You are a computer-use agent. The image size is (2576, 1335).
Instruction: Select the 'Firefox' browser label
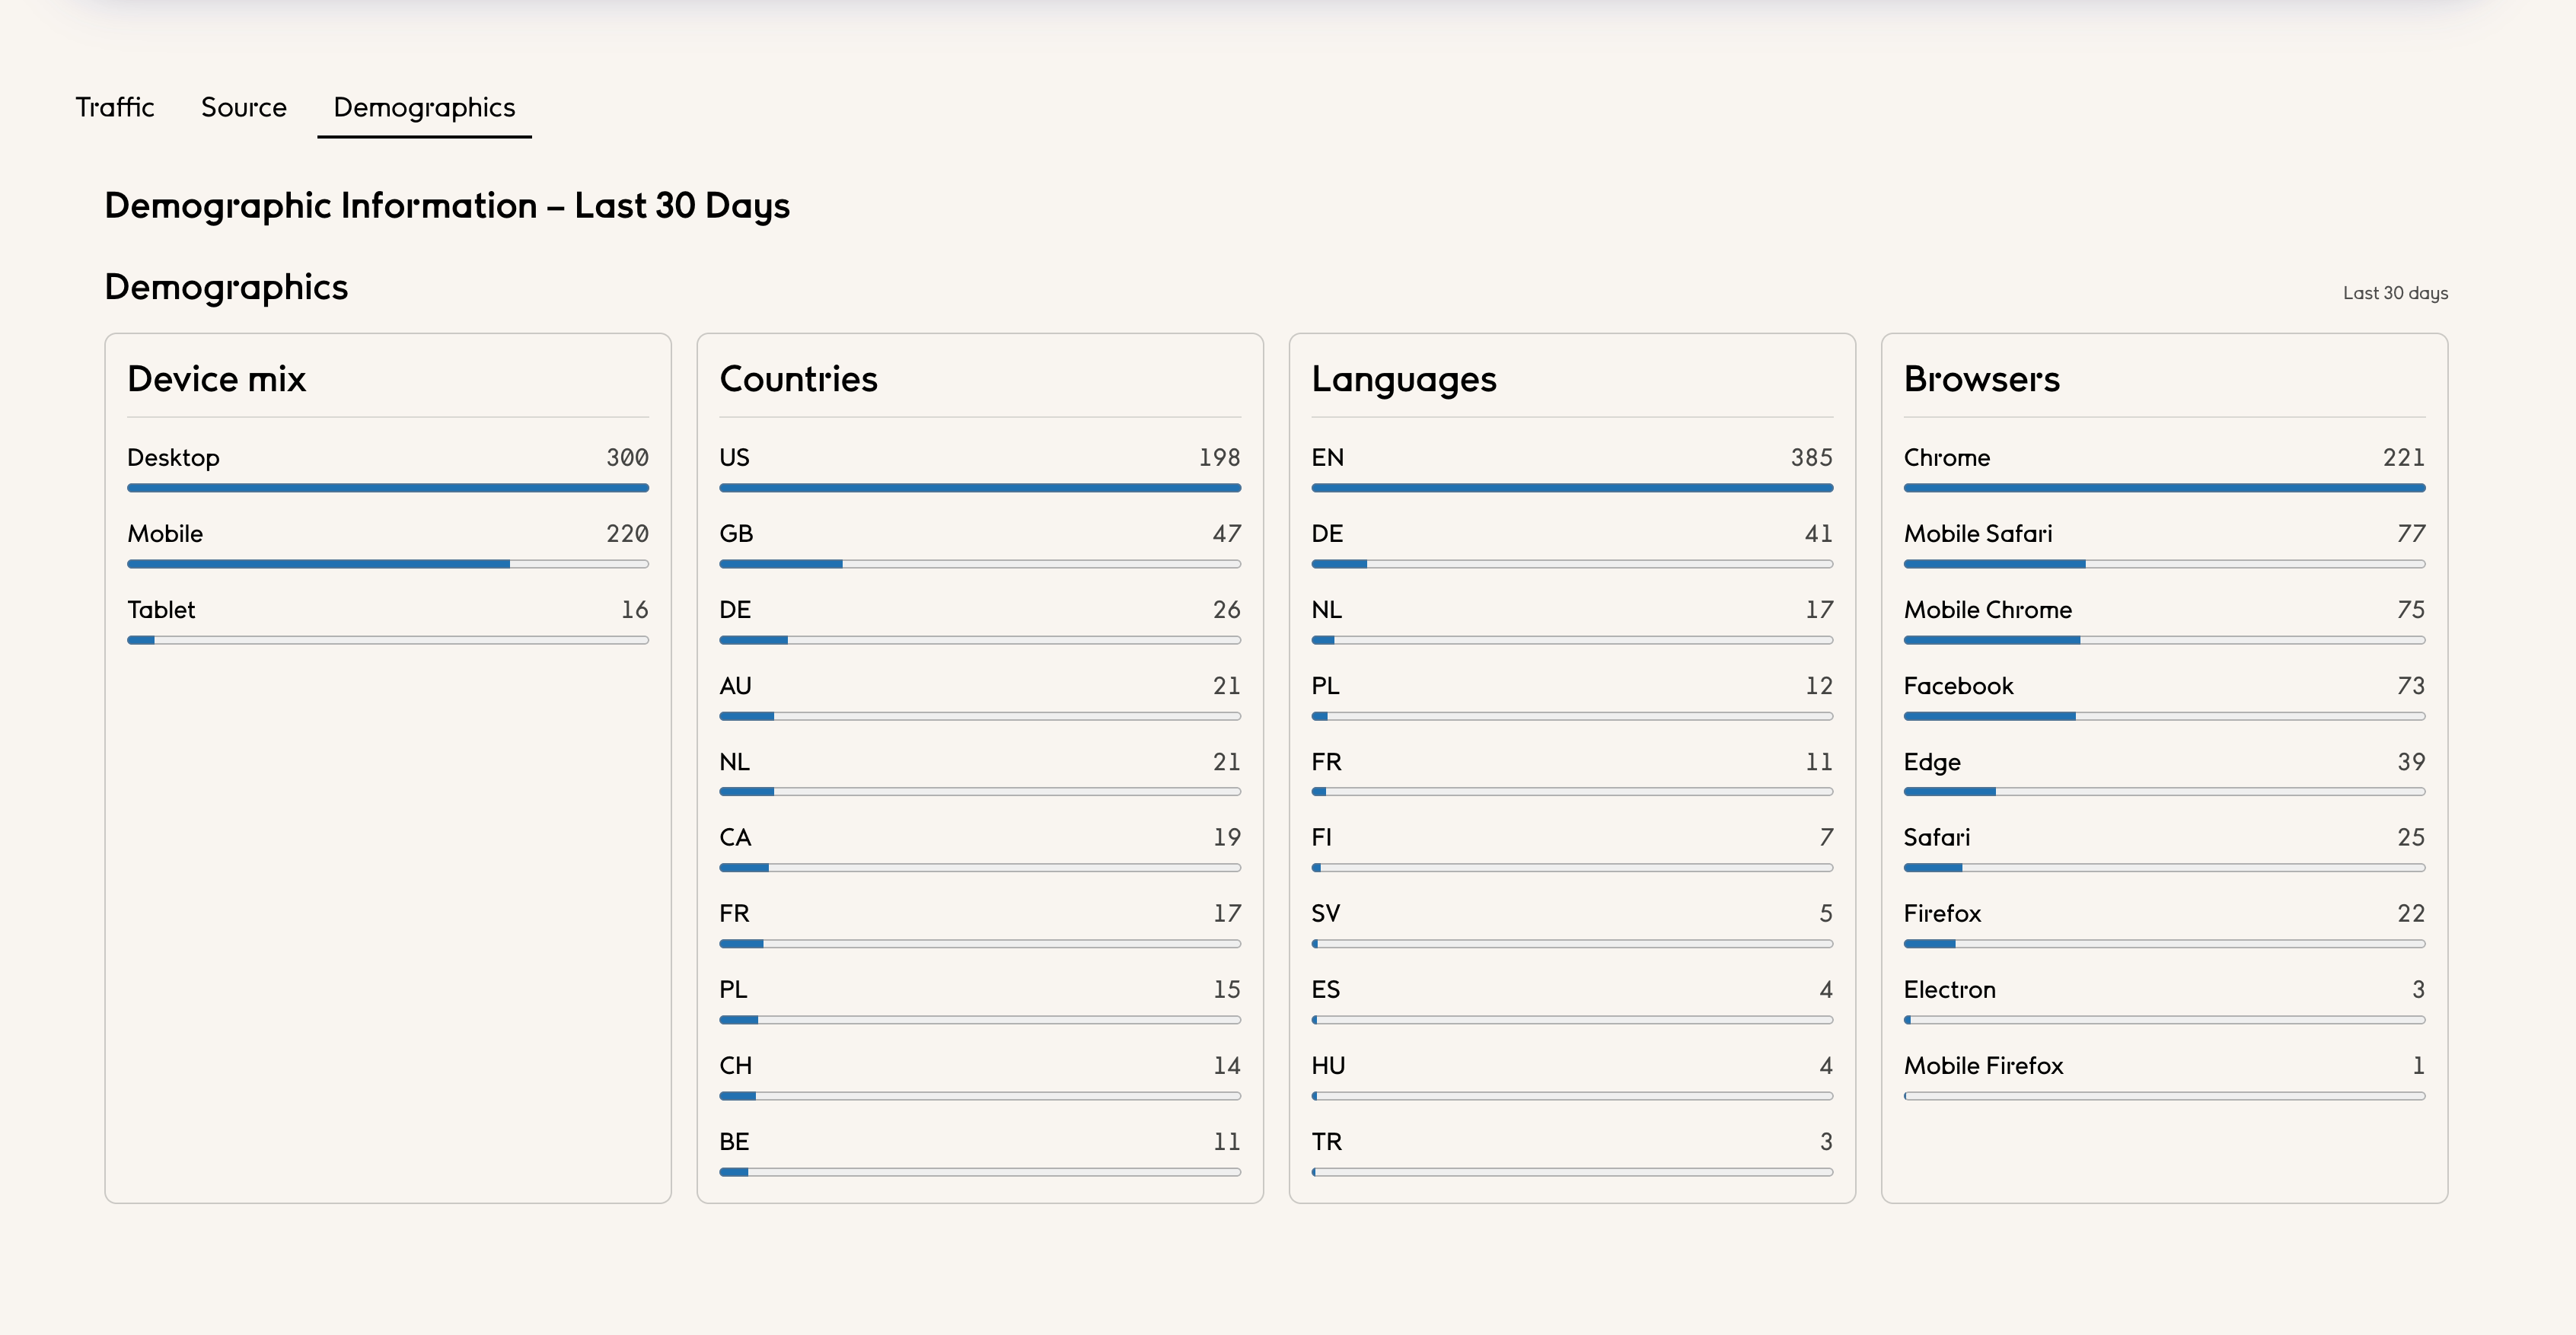[x=1942, y=913]
